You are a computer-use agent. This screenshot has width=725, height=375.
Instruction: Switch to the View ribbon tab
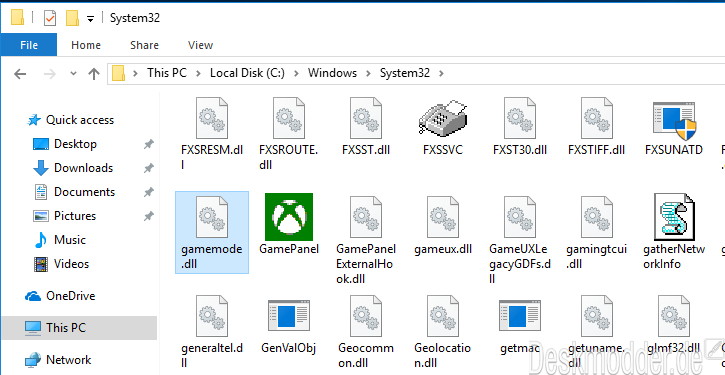(200, 45)
